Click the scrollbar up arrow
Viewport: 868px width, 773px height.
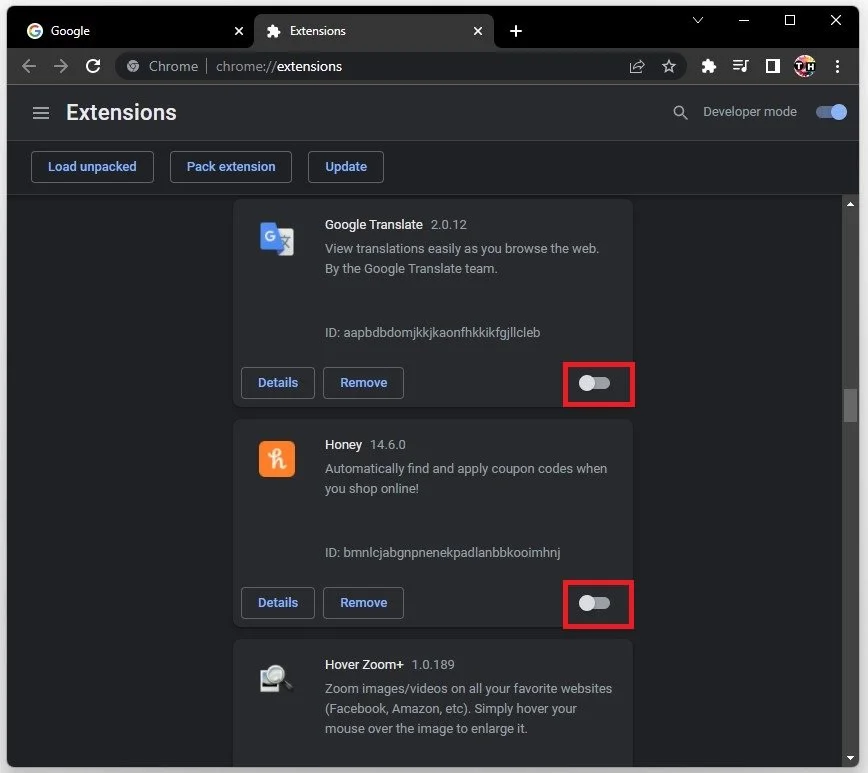(850, 204)
